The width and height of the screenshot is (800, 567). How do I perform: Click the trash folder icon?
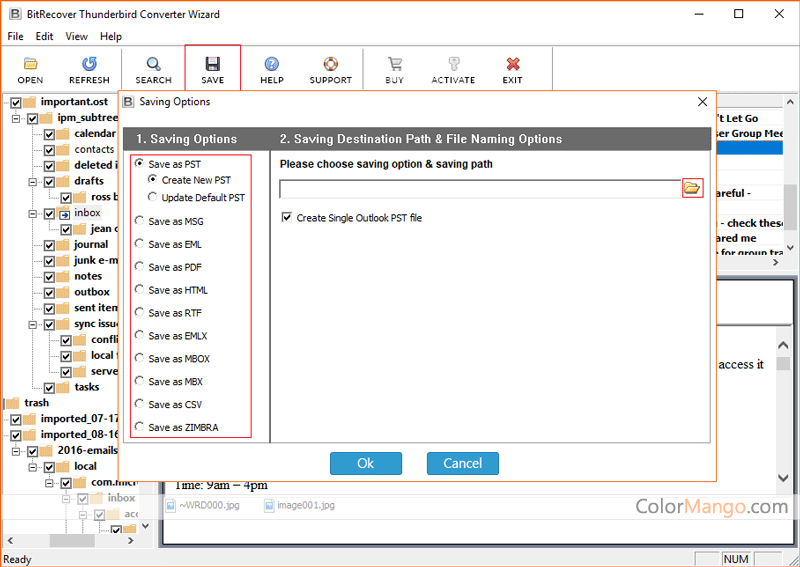pos(14,403)
